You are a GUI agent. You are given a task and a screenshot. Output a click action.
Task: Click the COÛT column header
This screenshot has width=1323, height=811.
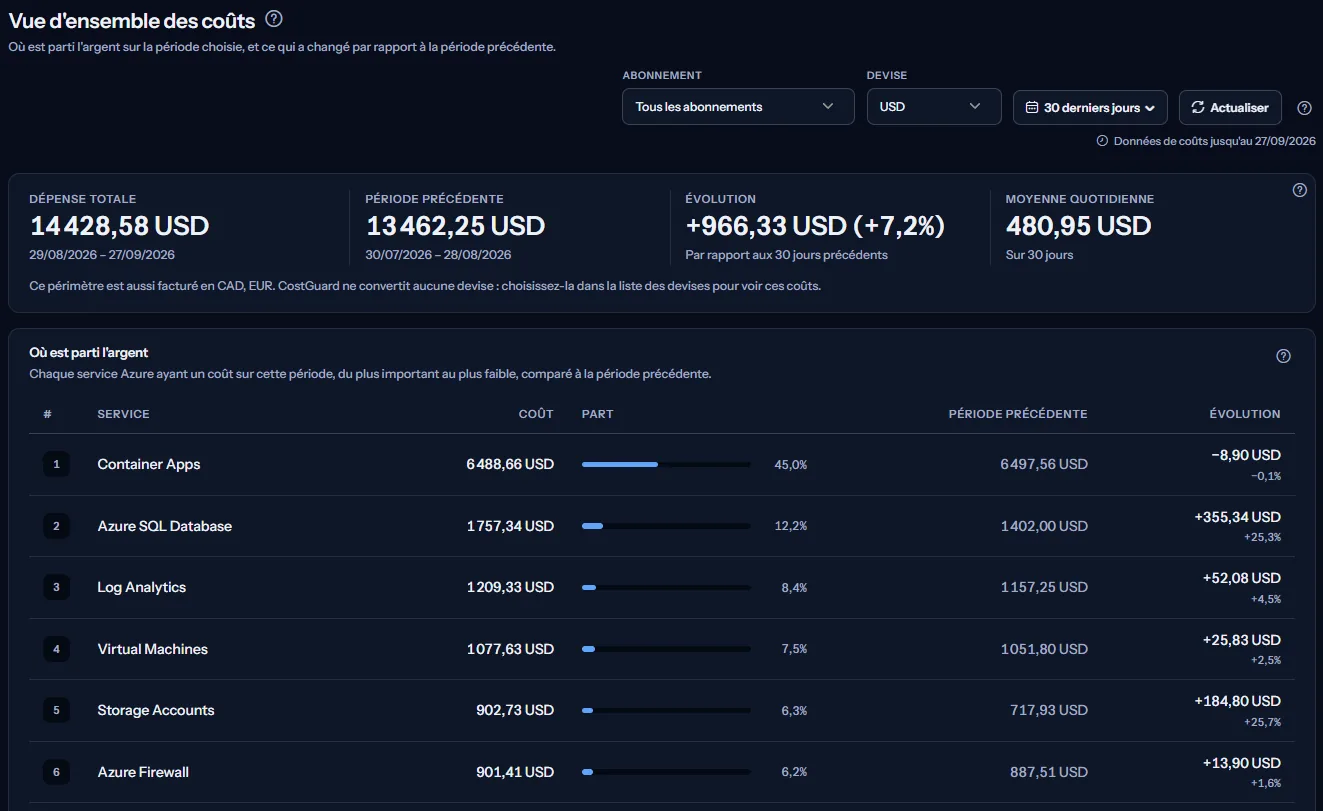(x=536, y=414)
